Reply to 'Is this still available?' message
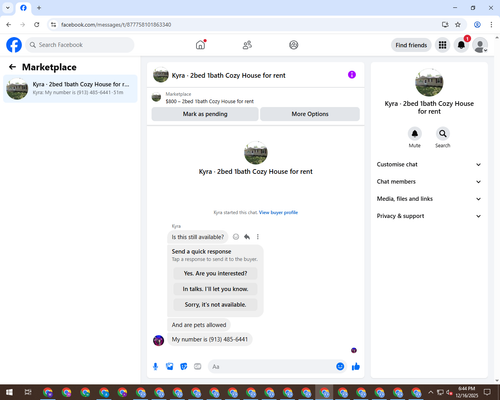The image size is (500, 400). pyautogui.click(x=247, y=237)
